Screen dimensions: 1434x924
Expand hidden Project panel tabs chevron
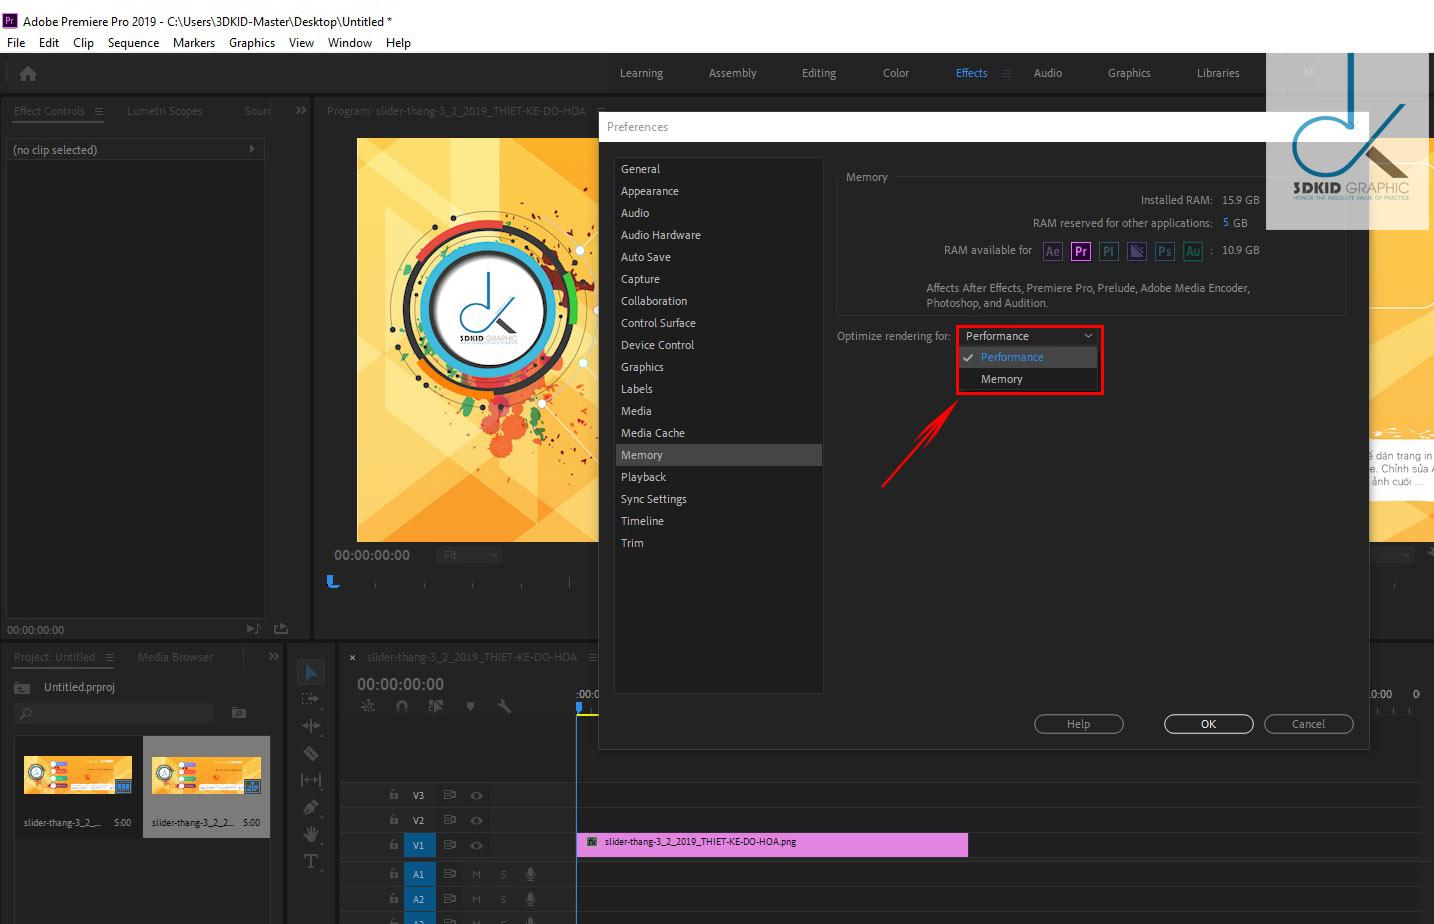click(274, 656)
